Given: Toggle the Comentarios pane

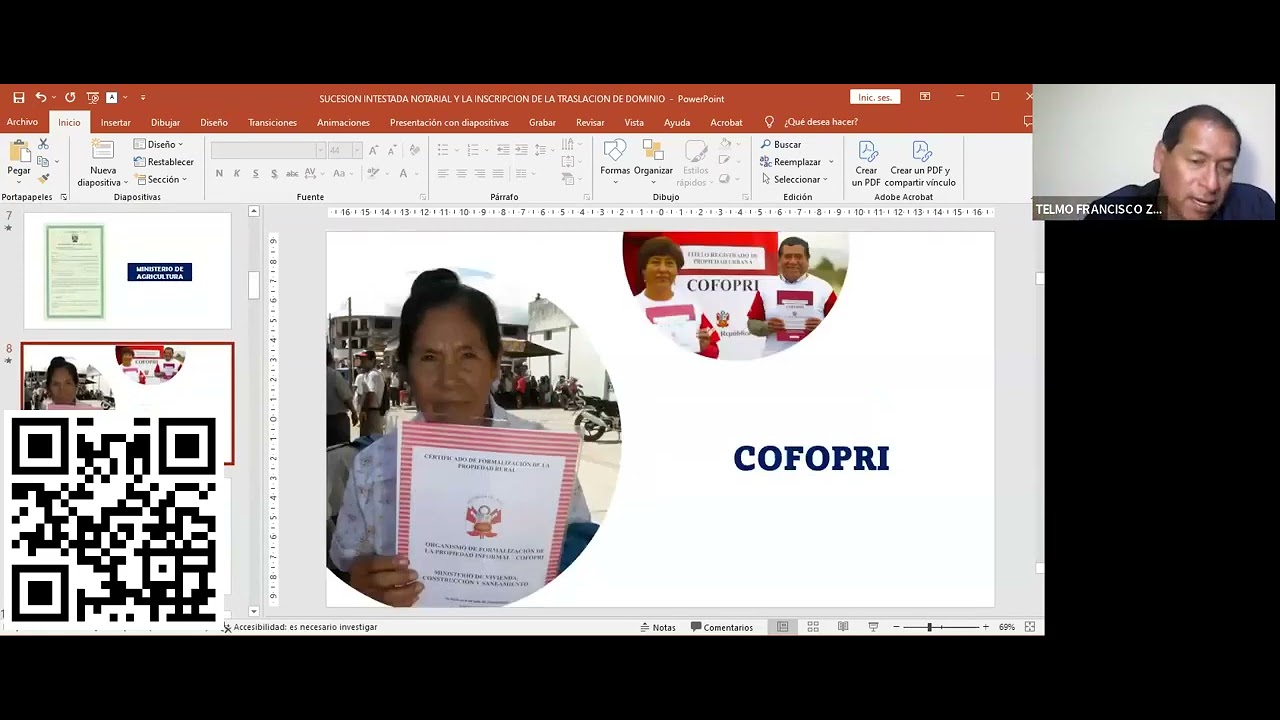Looking at the screenshot, I should click(722, 627).
